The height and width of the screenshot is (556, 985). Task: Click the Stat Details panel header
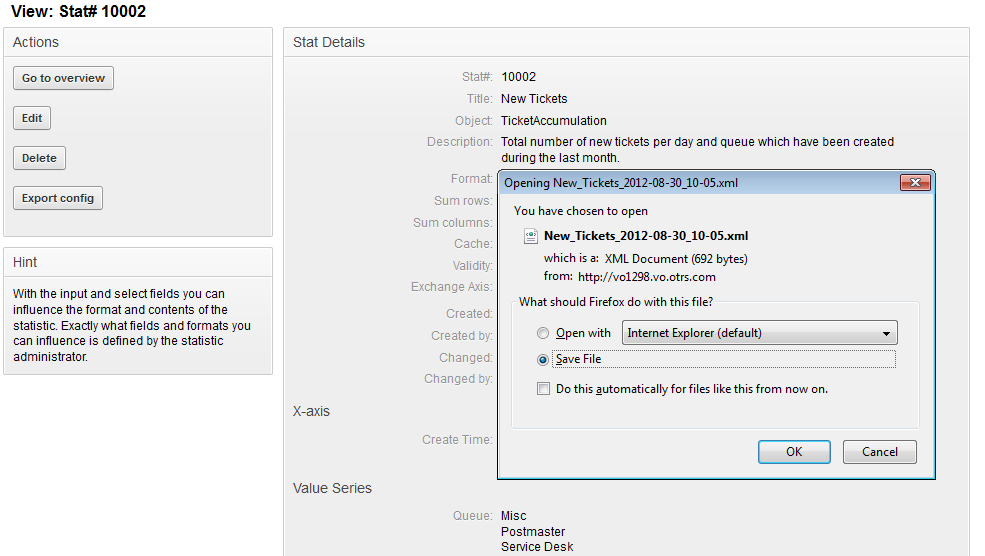[329, 42]
